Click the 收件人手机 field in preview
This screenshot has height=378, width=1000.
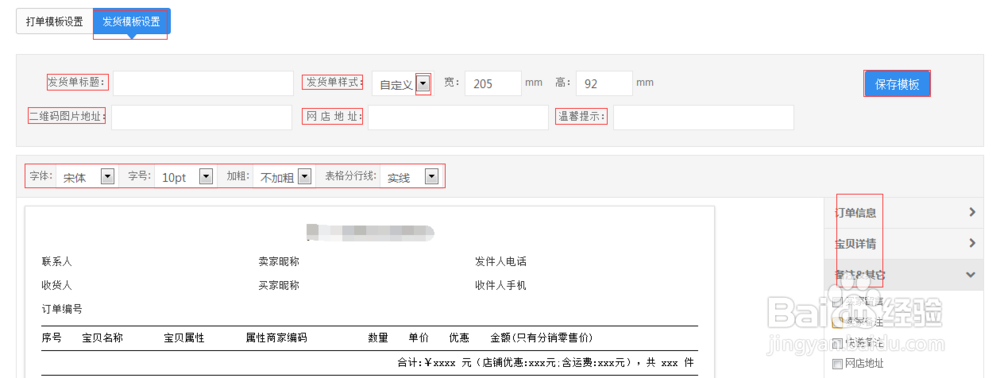click(x=501, y=285)
